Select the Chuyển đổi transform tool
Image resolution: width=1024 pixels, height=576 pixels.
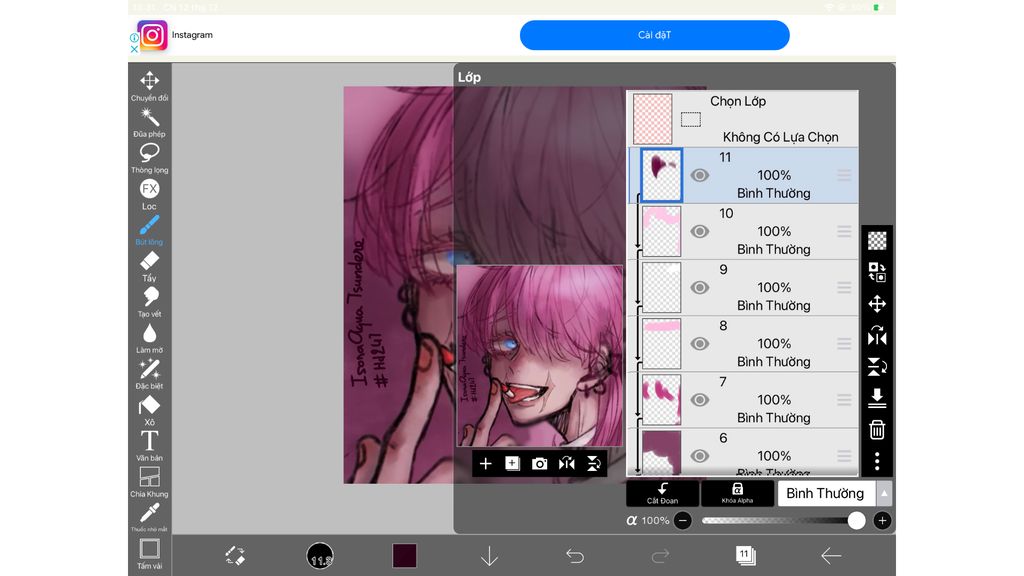pyautogui.click(x=150, y=86)
